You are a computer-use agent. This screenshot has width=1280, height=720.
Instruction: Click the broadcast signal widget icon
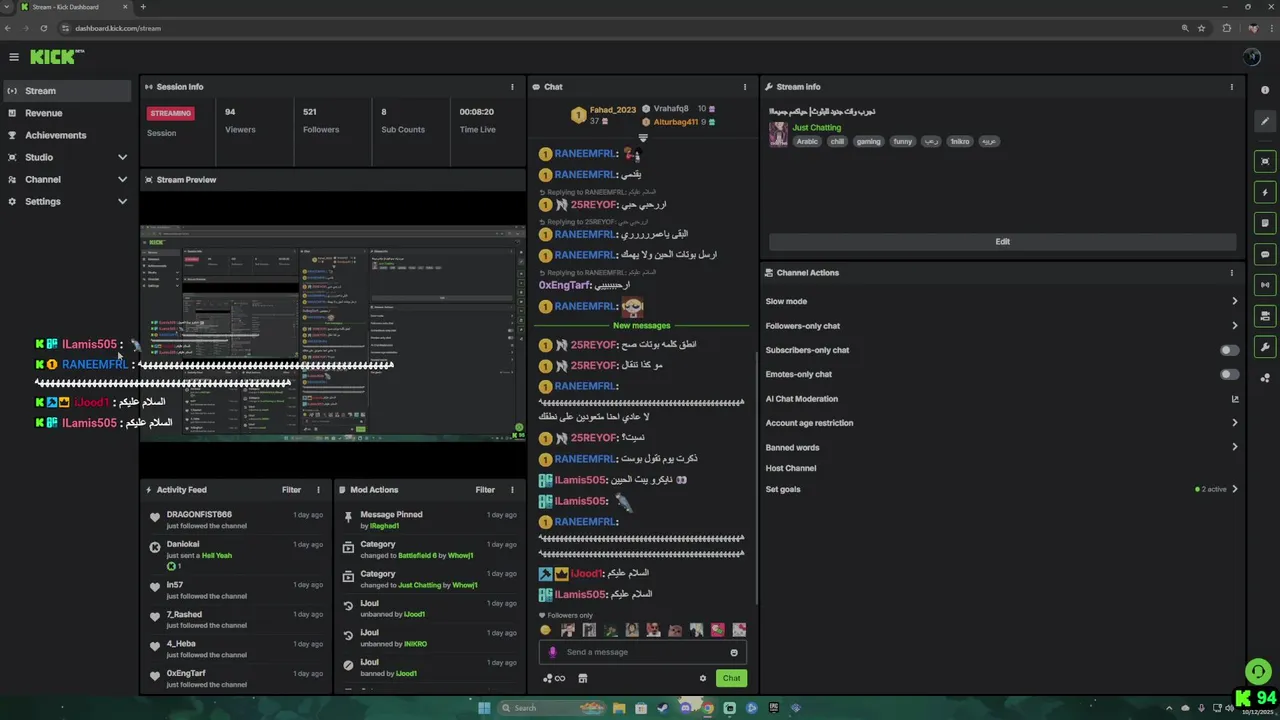tap(1265, 285)
